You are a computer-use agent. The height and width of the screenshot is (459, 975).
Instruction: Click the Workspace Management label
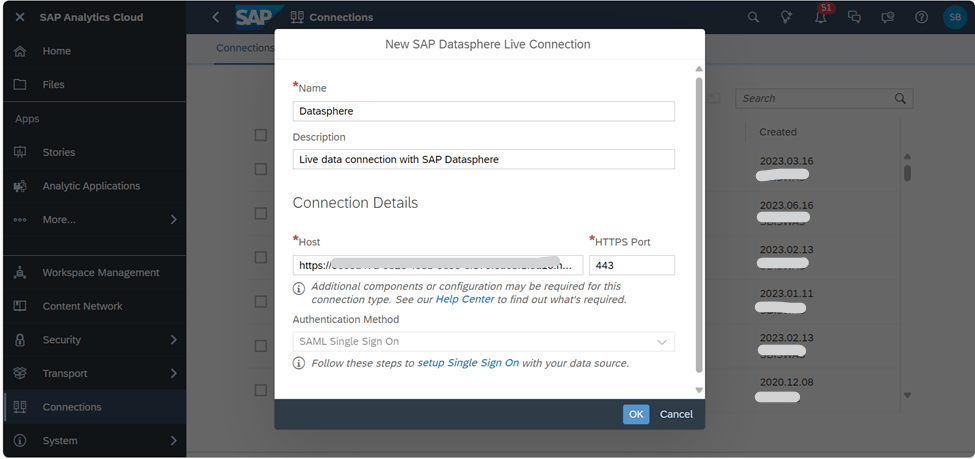tap(101, 272)
